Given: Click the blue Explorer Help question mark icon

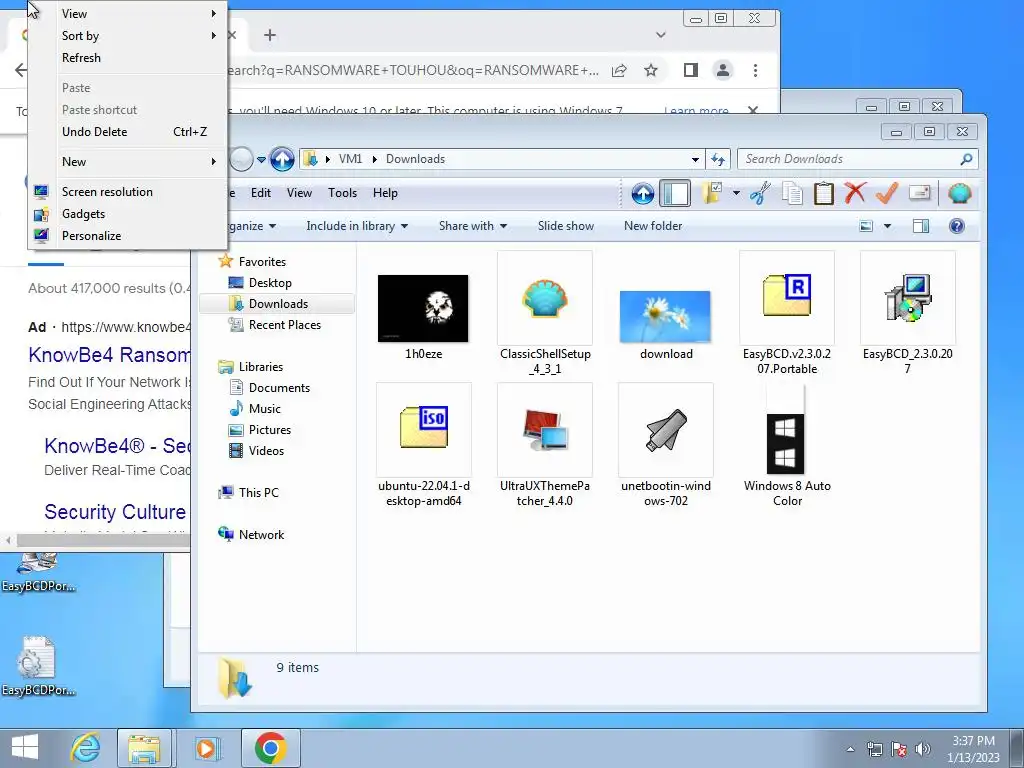Looking at the screenshot, I should [x=957, y=226].
